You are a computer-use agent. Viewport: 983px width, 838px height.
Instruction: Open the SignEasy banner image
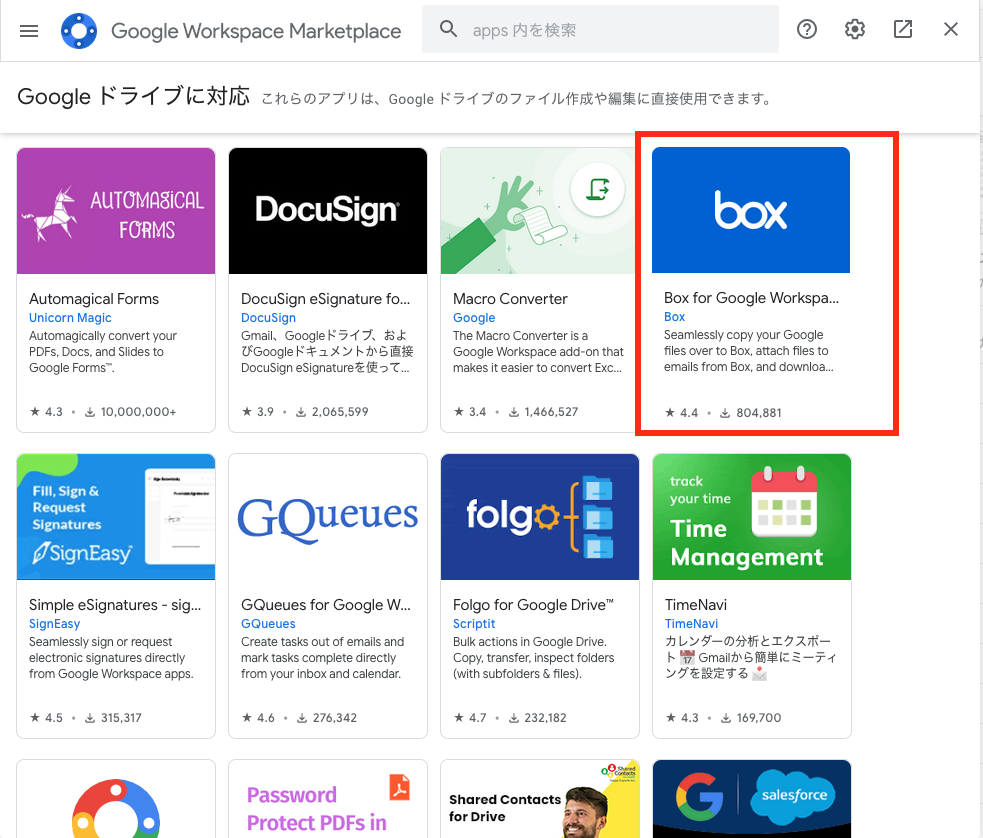[x=116, y=517]
